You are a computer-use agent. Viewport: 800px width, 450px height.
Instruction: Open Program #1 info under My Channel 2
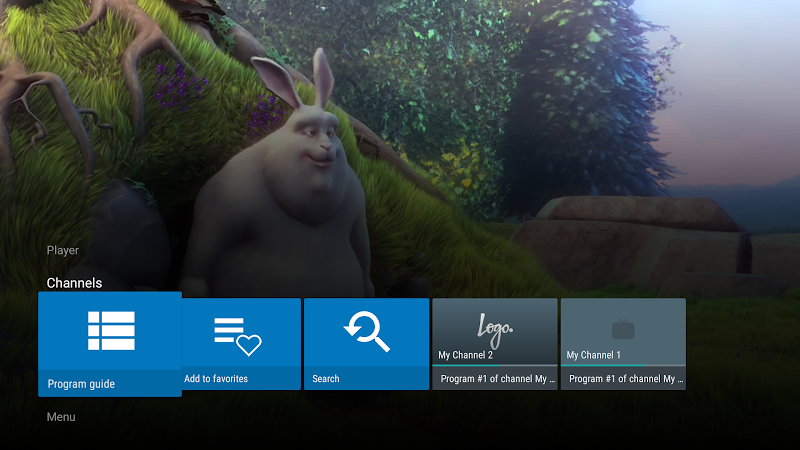(x=495, y=379)
